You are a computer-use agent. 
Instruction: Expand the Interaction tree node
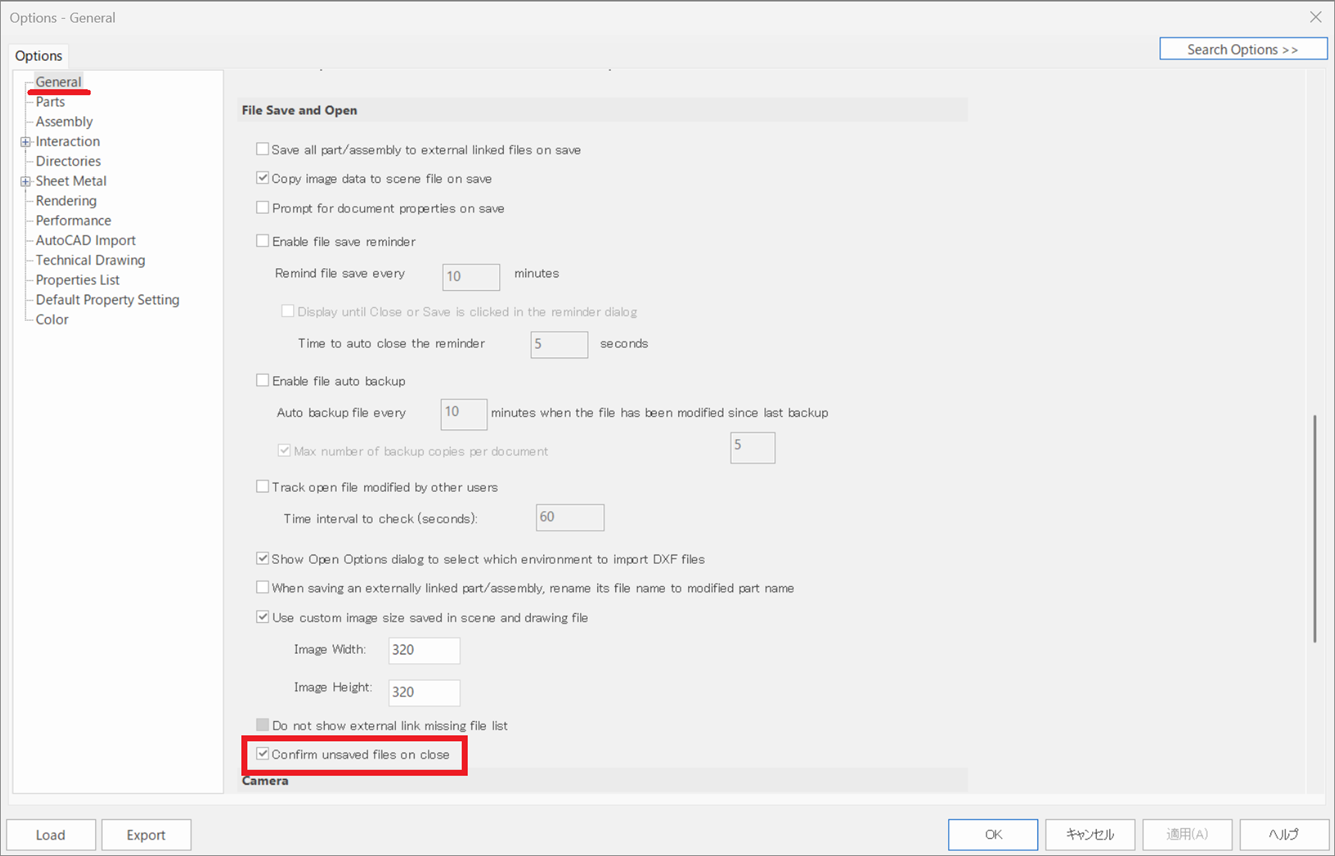tap(26, 142)
